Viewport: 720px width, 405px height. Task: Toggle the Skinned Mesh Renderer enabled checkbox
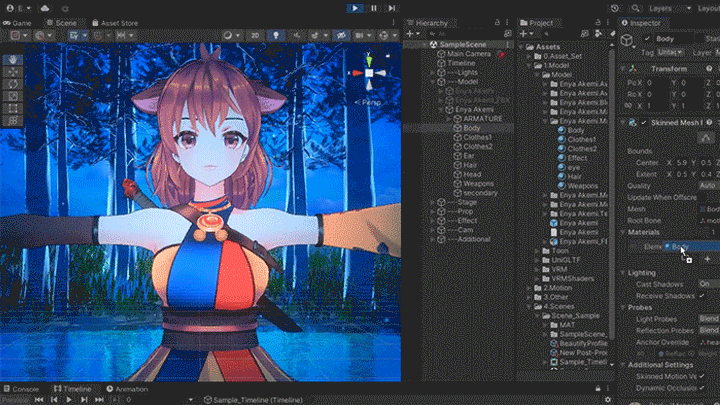[644, 123]
